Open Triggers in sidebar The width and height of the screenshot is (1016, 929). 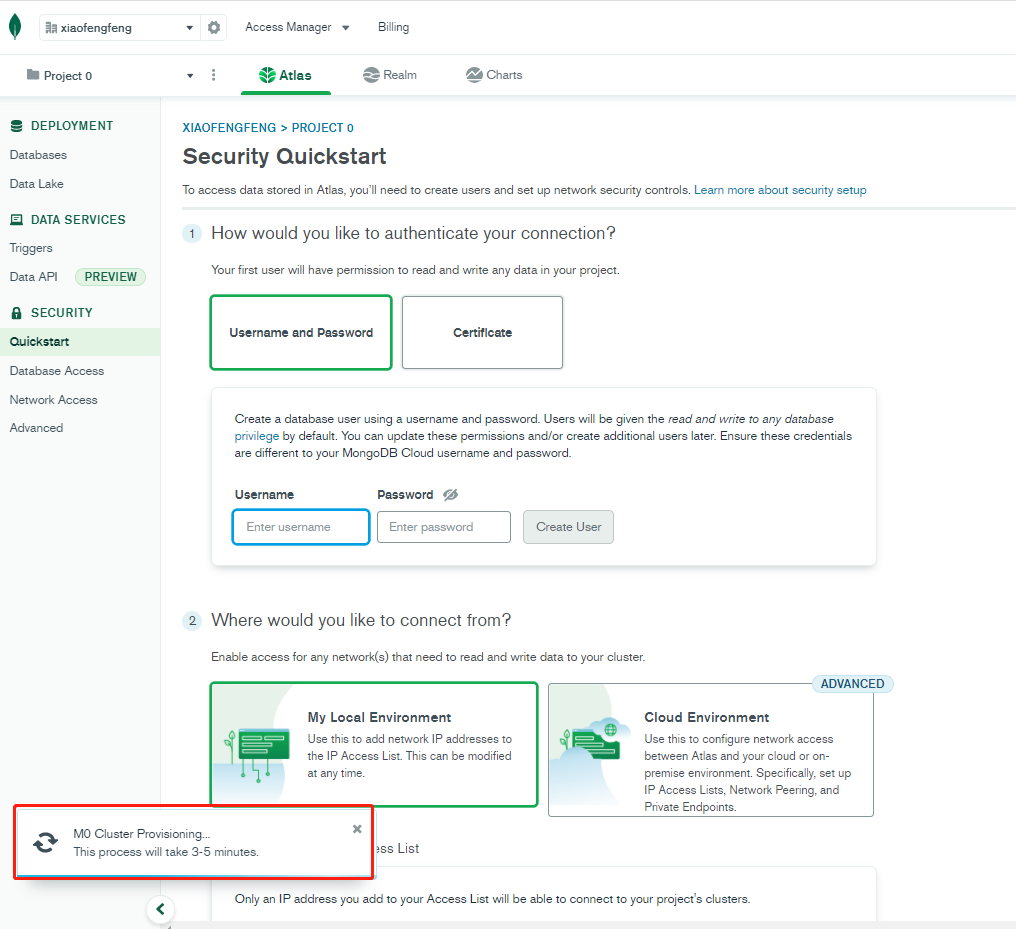31,248
